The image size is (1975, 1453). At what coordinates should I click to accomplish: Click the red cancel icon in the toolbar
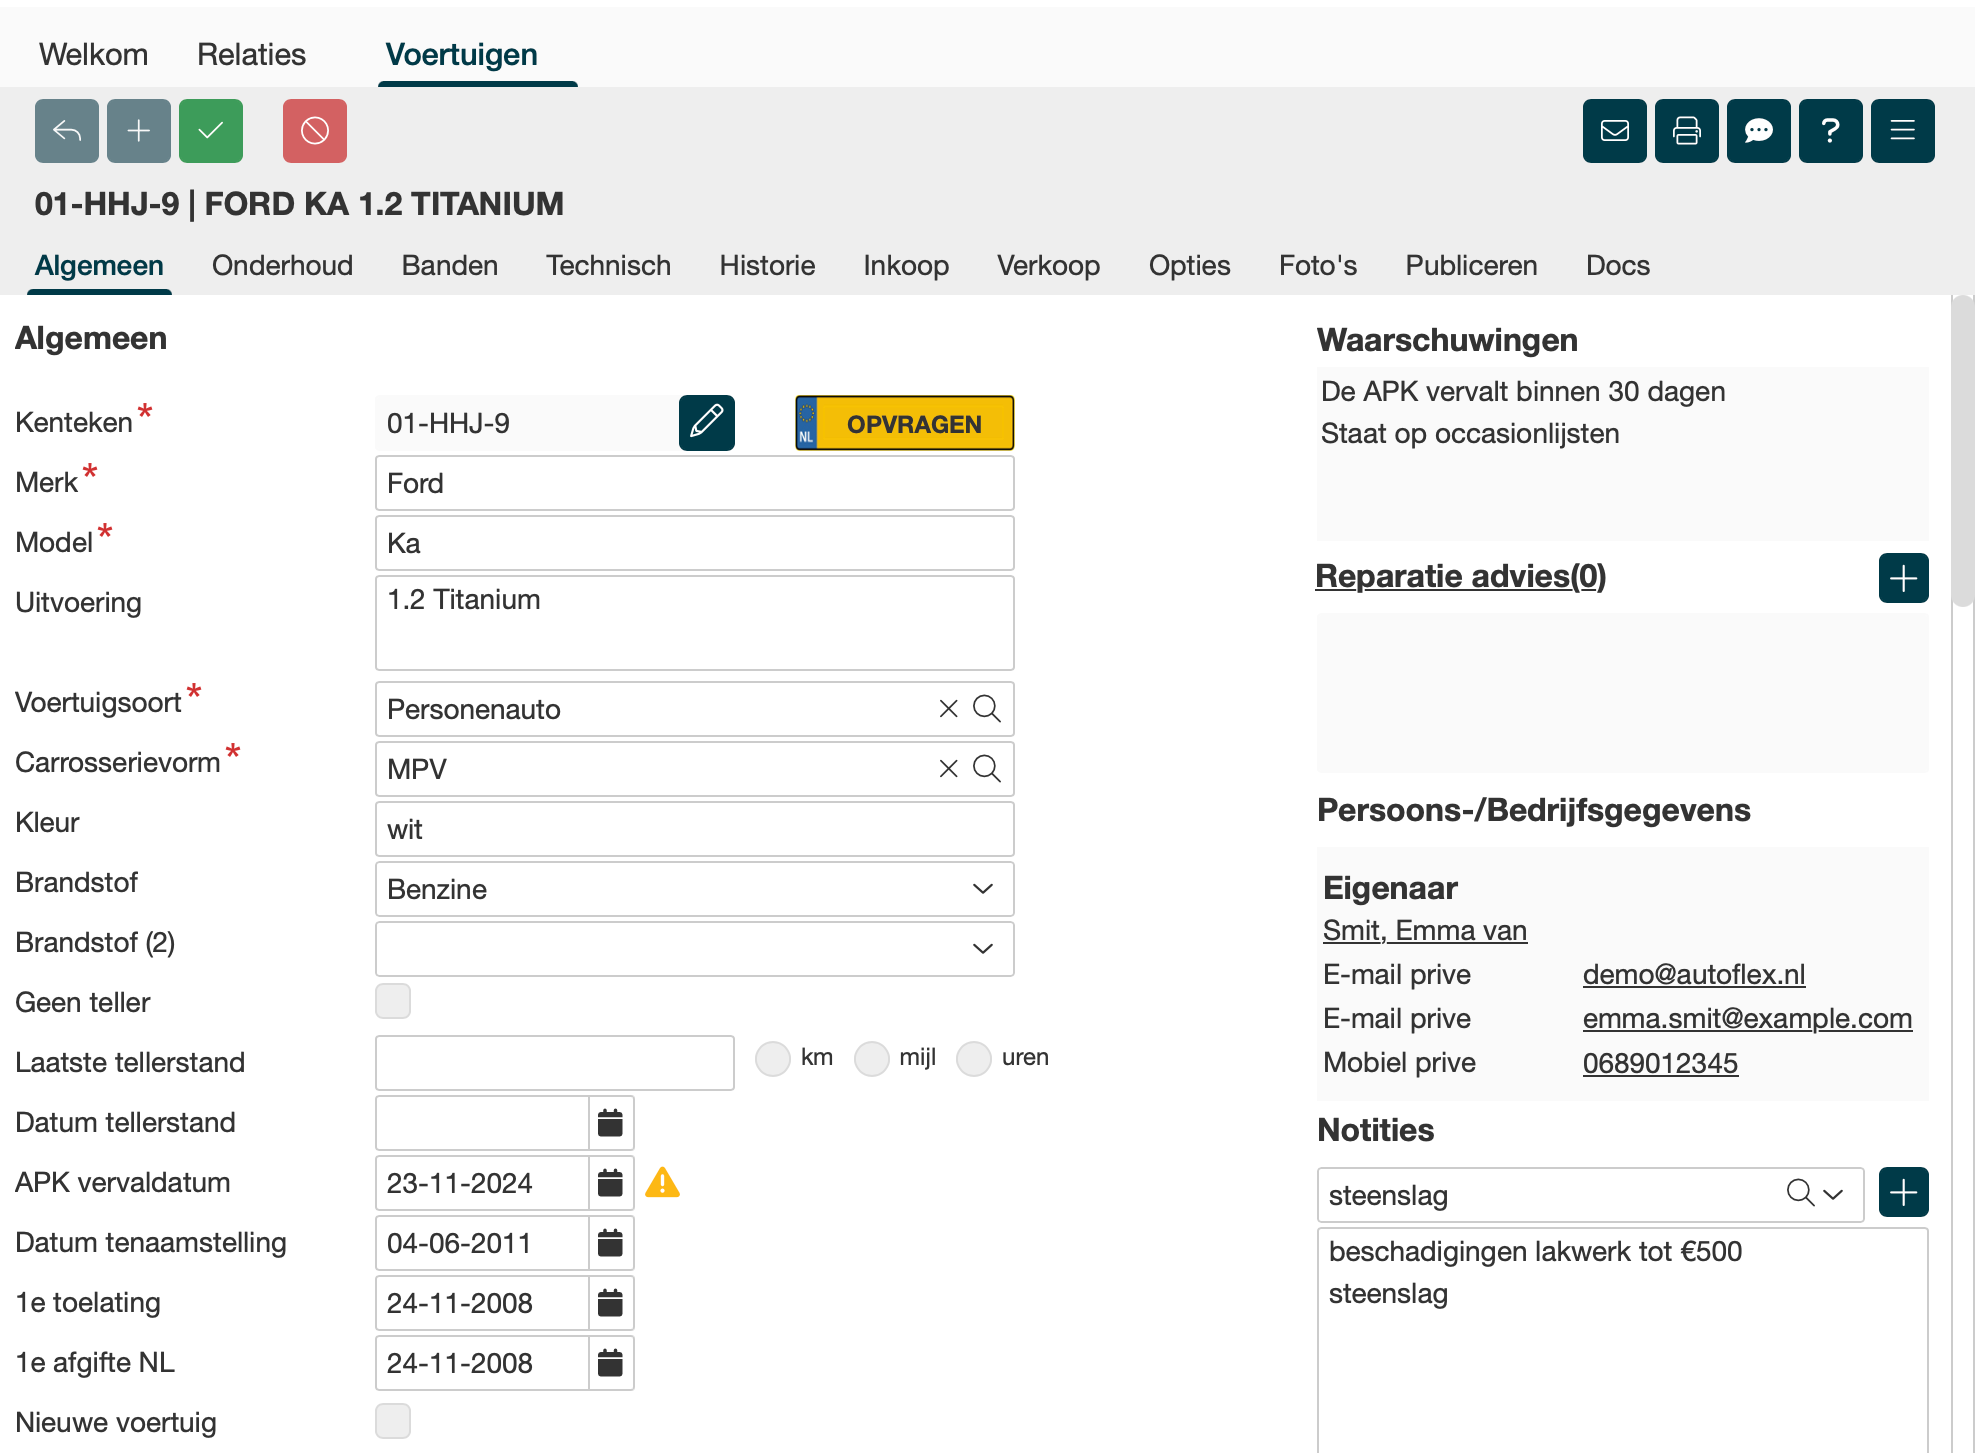(314, 131)
